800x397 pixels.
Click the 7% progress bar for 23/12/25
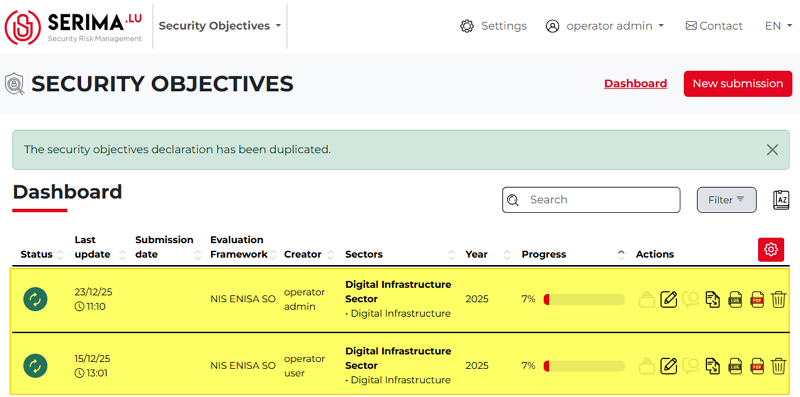tap(584, 299)
